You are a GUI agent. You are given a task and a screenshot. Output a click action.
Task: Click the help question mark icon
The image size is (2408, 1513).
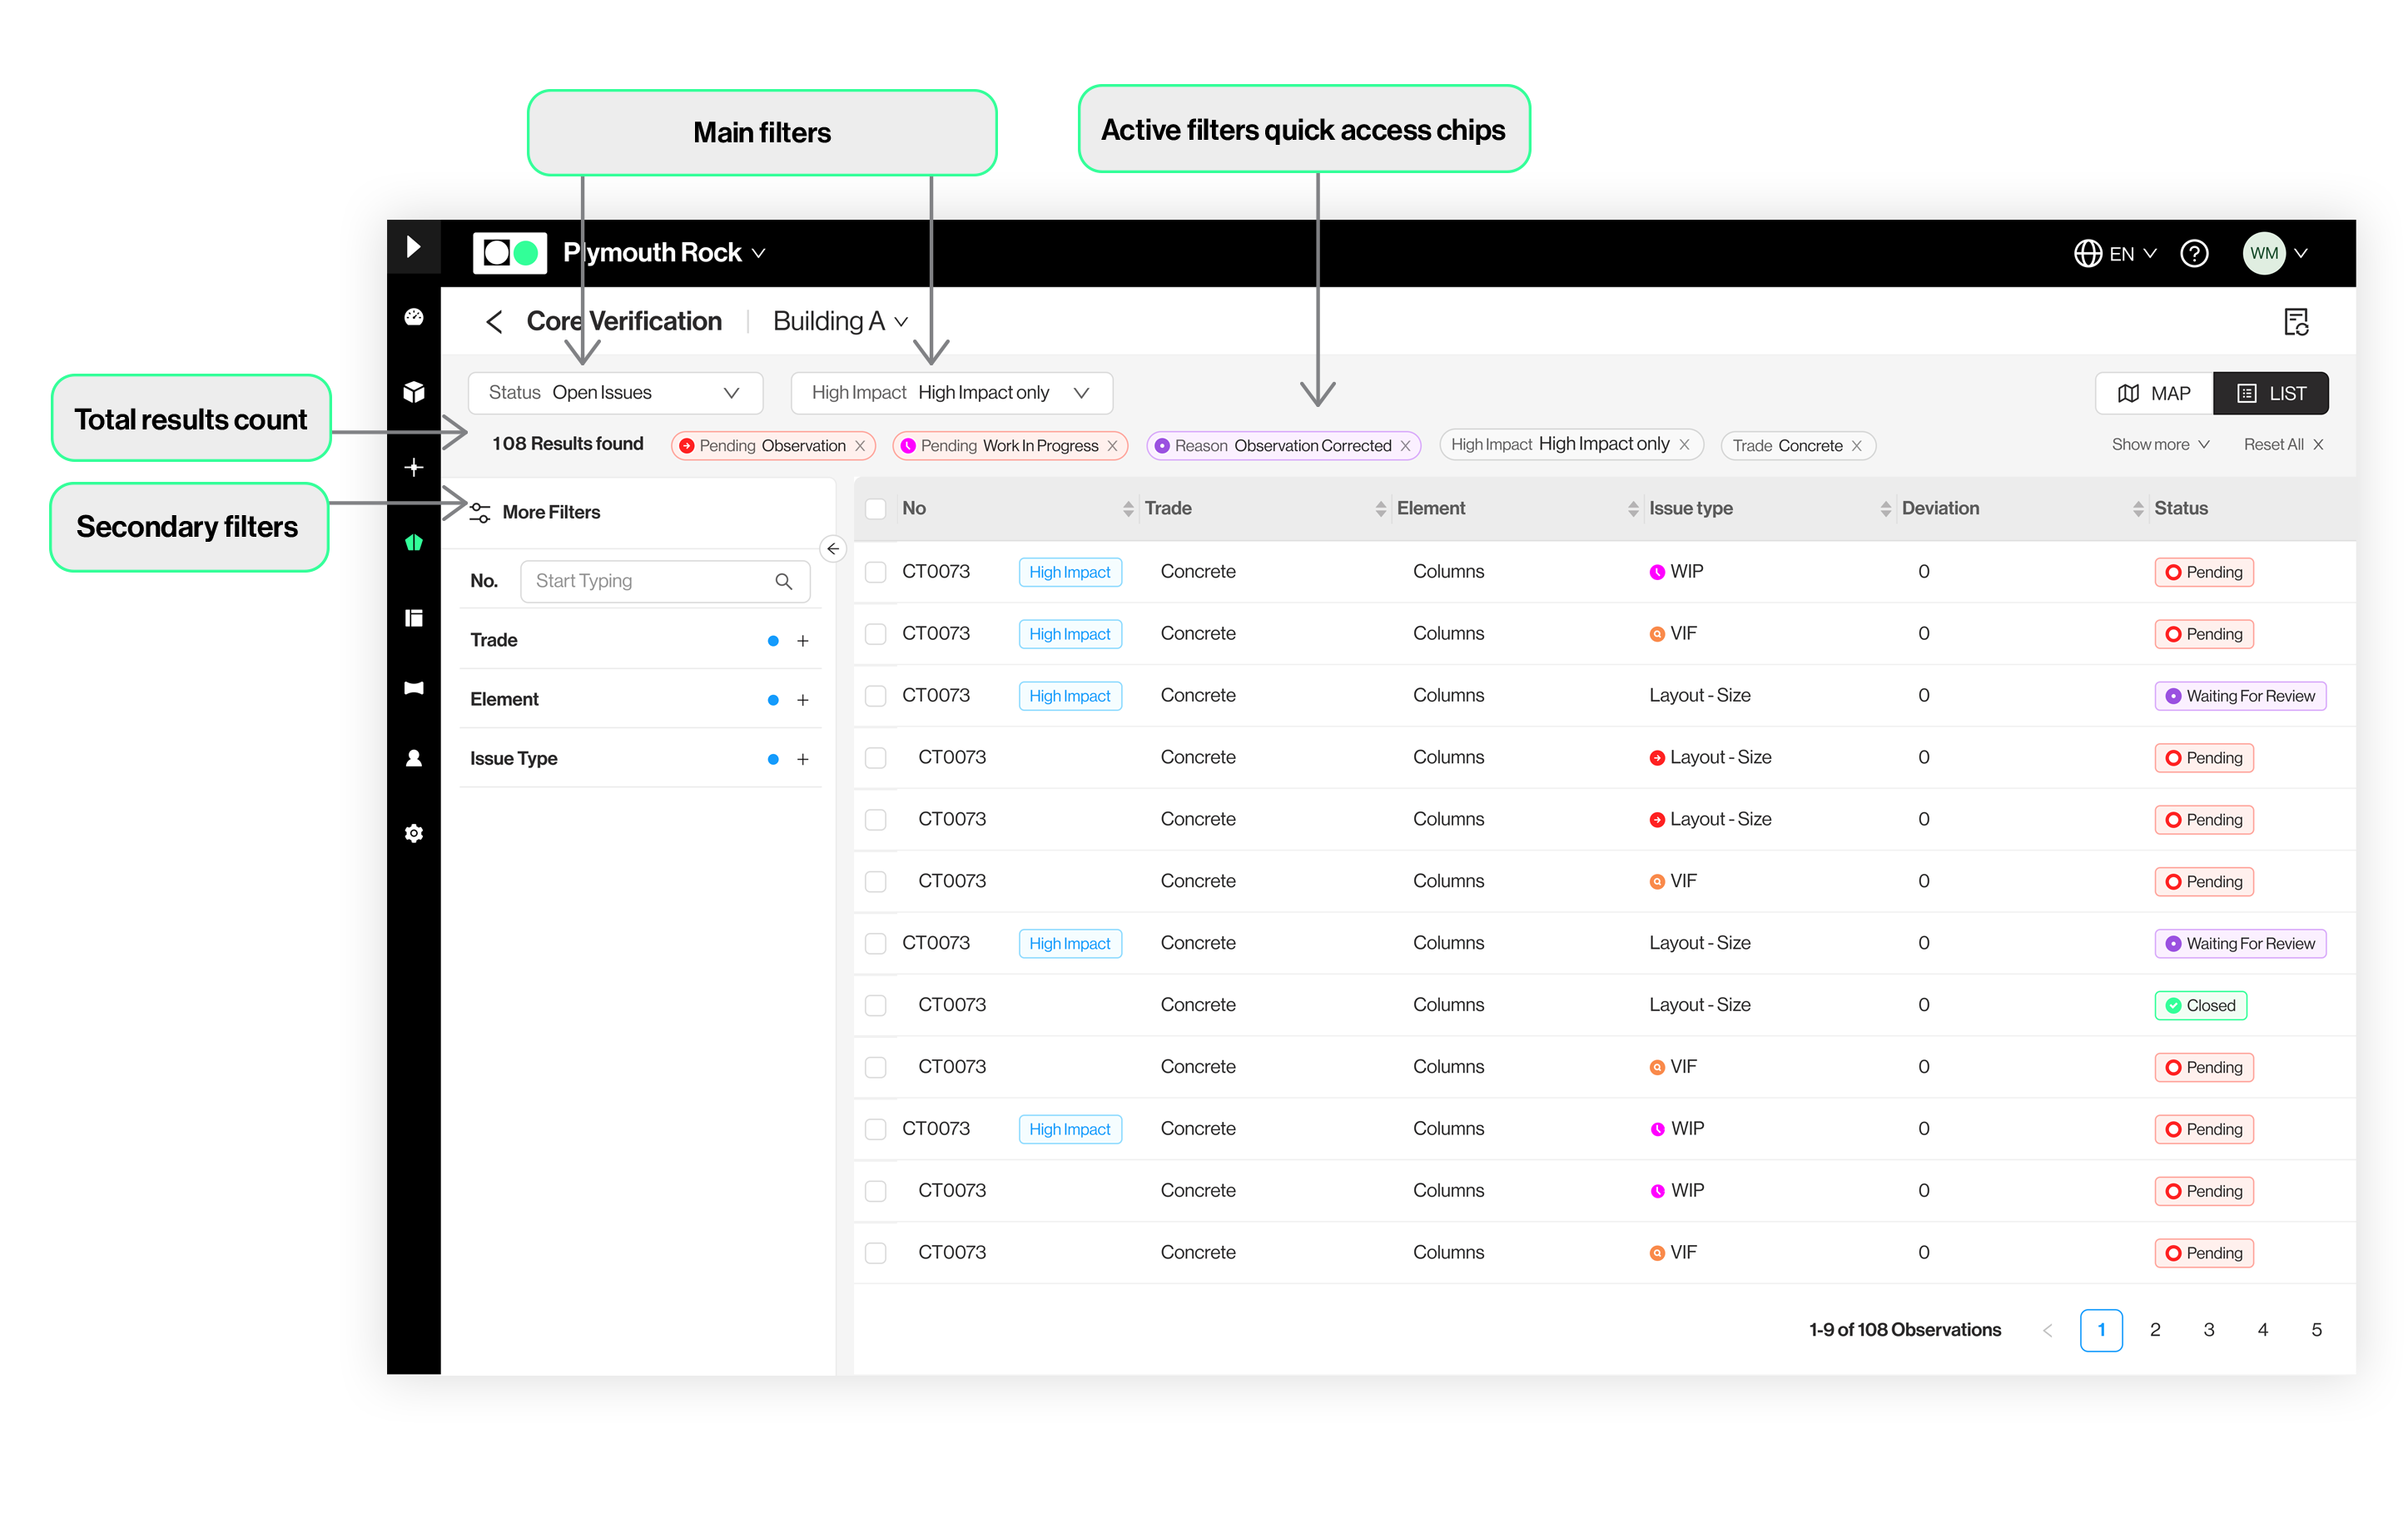2194,253
